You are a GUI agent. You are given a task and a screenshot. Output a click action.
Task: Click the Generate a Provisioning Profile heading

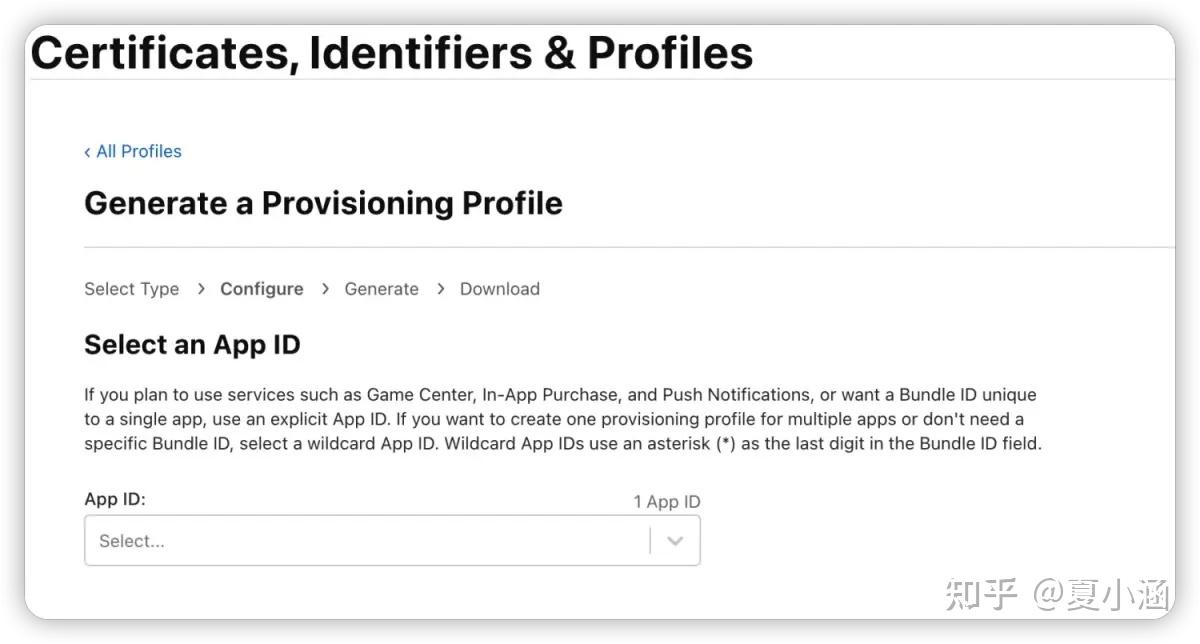[323, 203]
